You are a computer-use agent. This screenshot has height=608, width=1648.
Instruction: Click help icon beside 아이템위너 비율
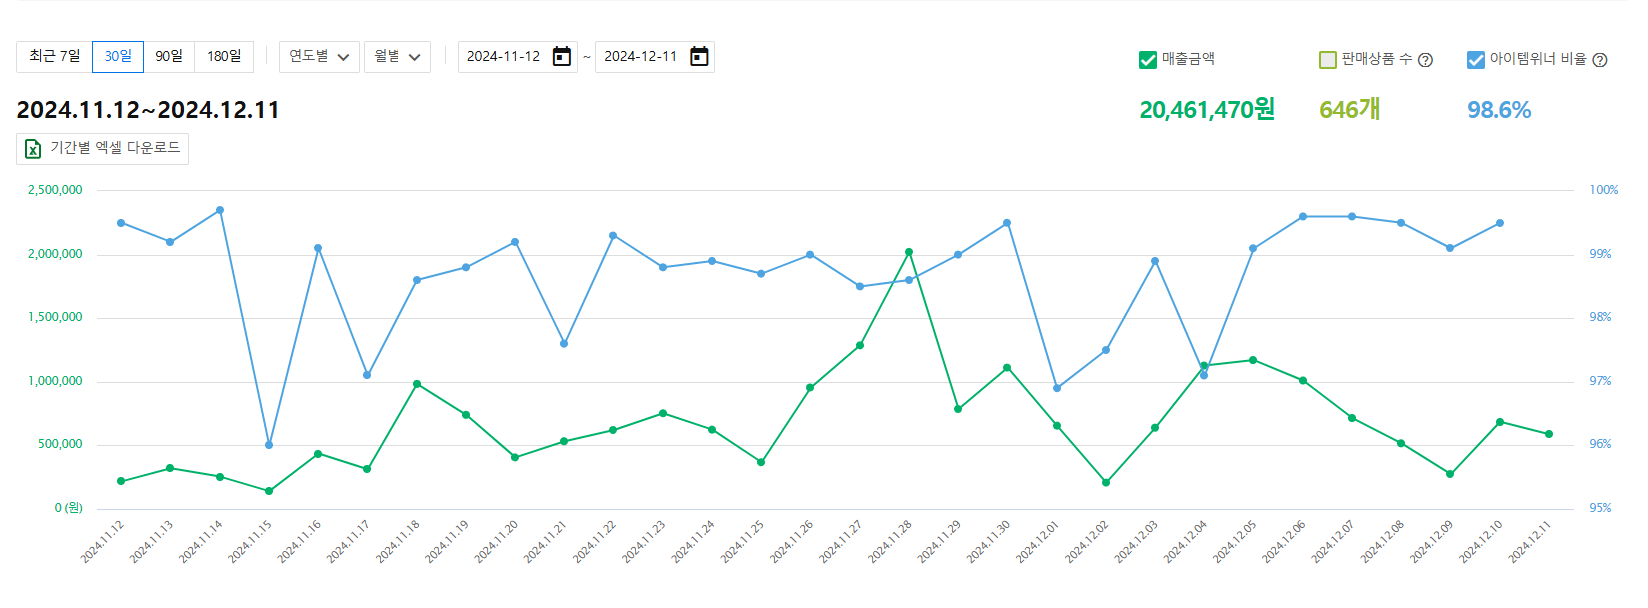(1600, 60)
